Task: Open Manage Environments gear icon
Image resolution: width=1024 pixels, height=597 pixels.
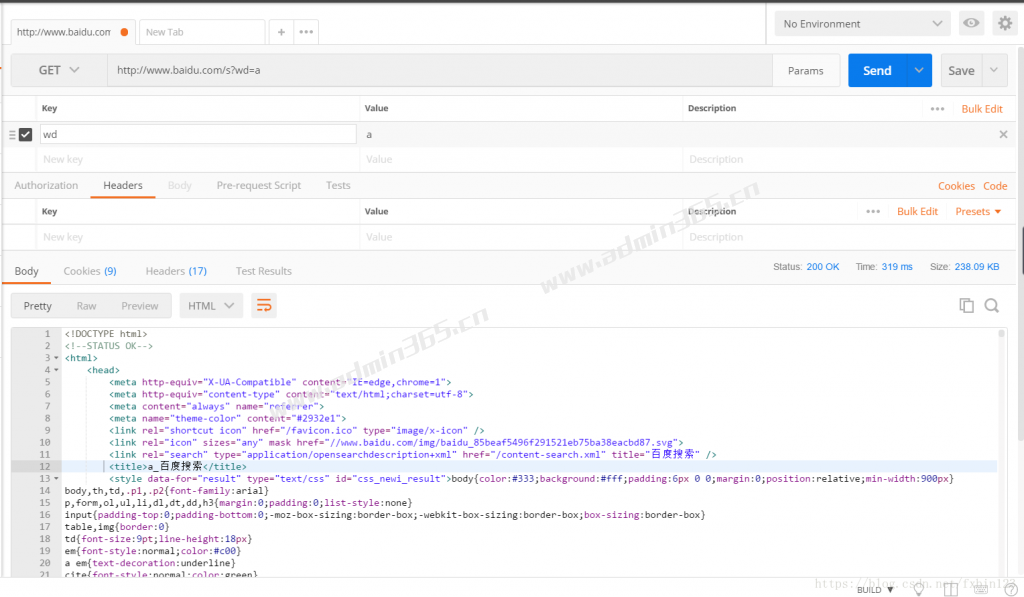Action: [1005, 24]
